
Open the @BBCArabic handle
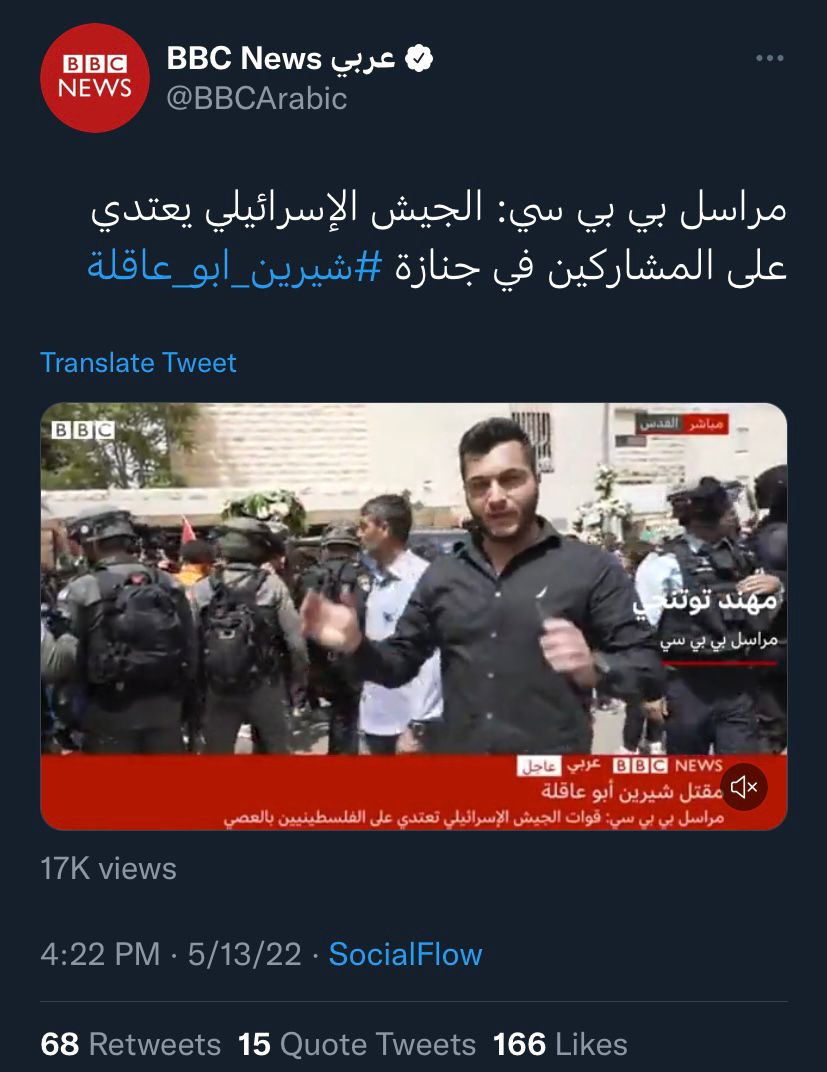click(x=256, y=98)
